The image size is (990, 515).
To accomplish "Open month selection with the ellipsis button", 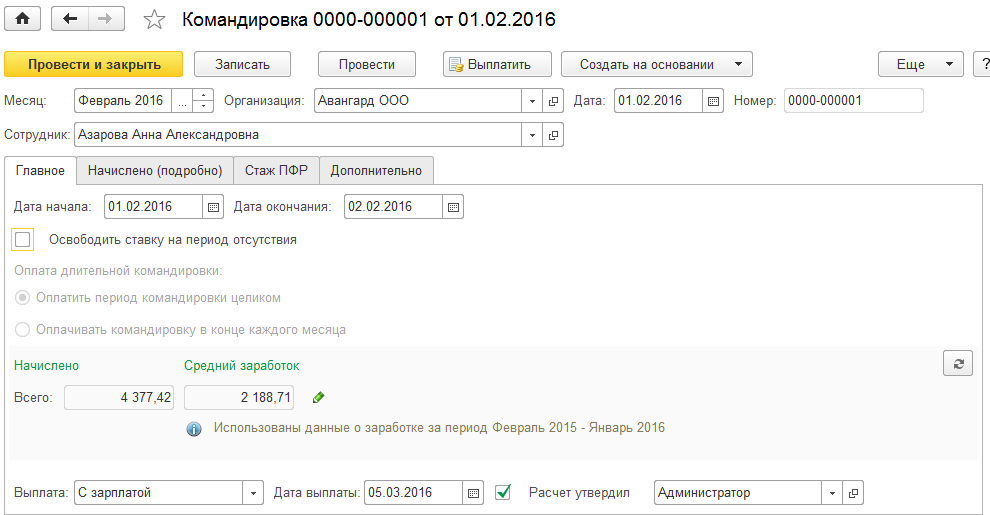I will click(x=182, y=101).
